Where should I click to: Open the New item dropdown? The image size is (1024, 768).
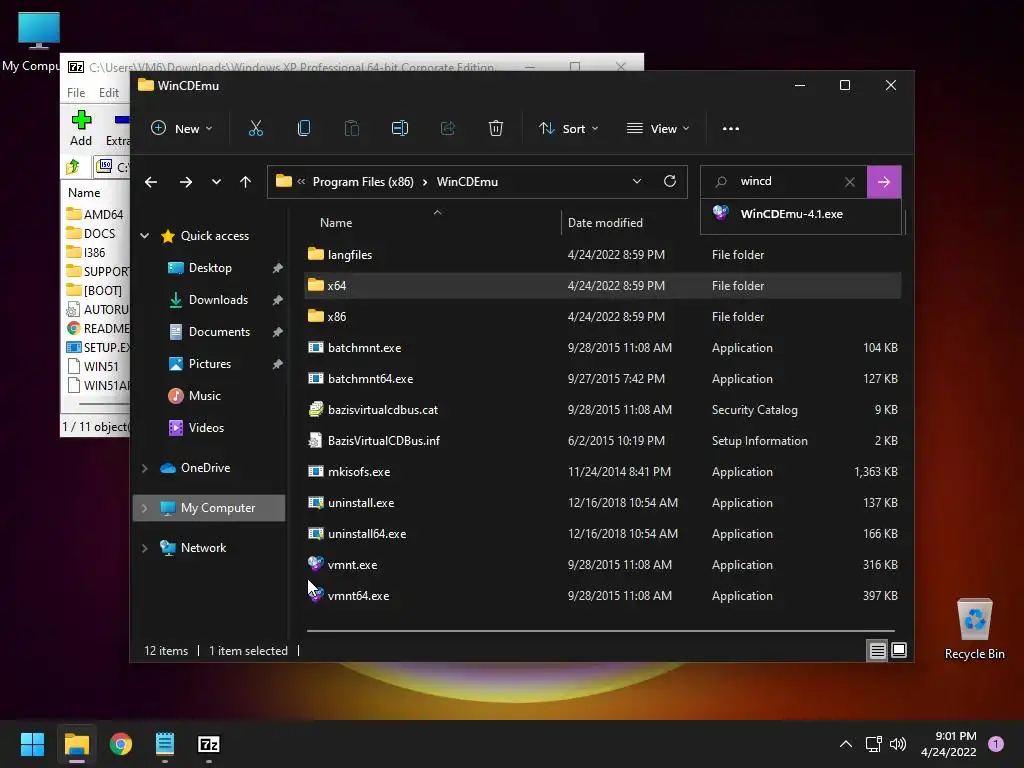(x=182, y=129)
